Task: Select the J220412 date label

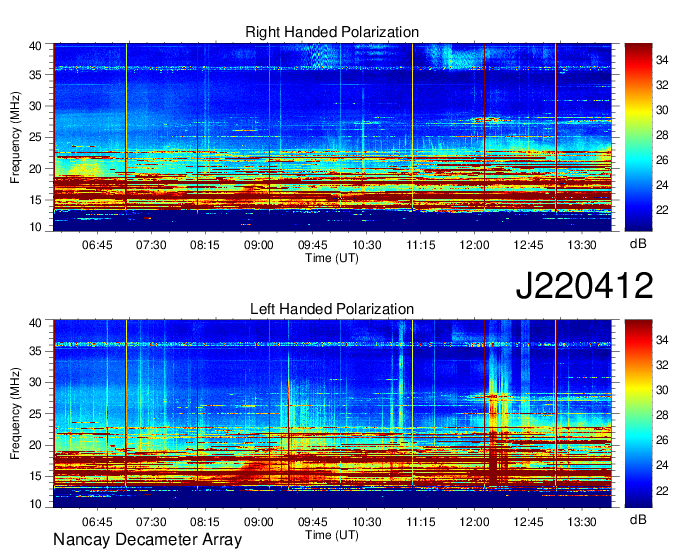Action: pyautogui.click(x=584, y=286)
